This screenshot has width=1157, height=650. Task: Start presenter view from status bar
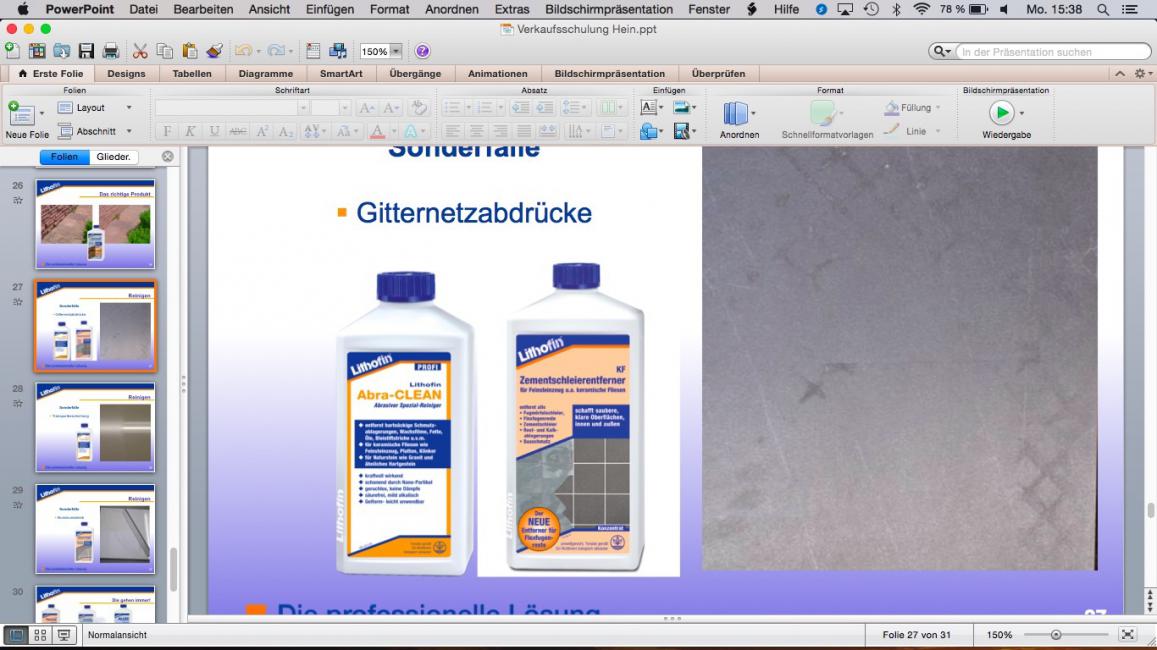tap(64, 635)
